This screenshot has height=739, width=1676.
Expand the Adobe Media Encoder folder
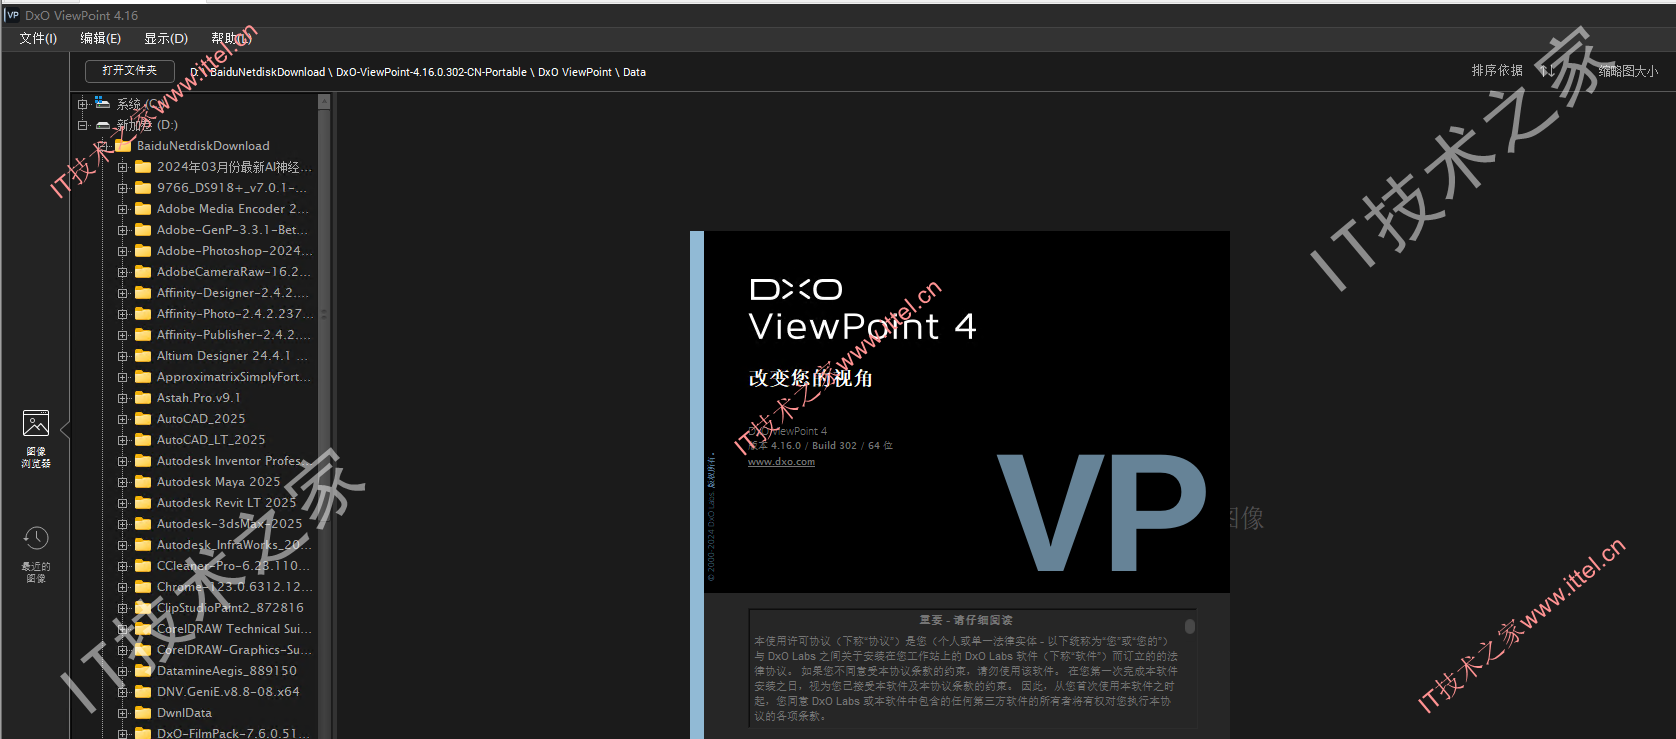123,209
